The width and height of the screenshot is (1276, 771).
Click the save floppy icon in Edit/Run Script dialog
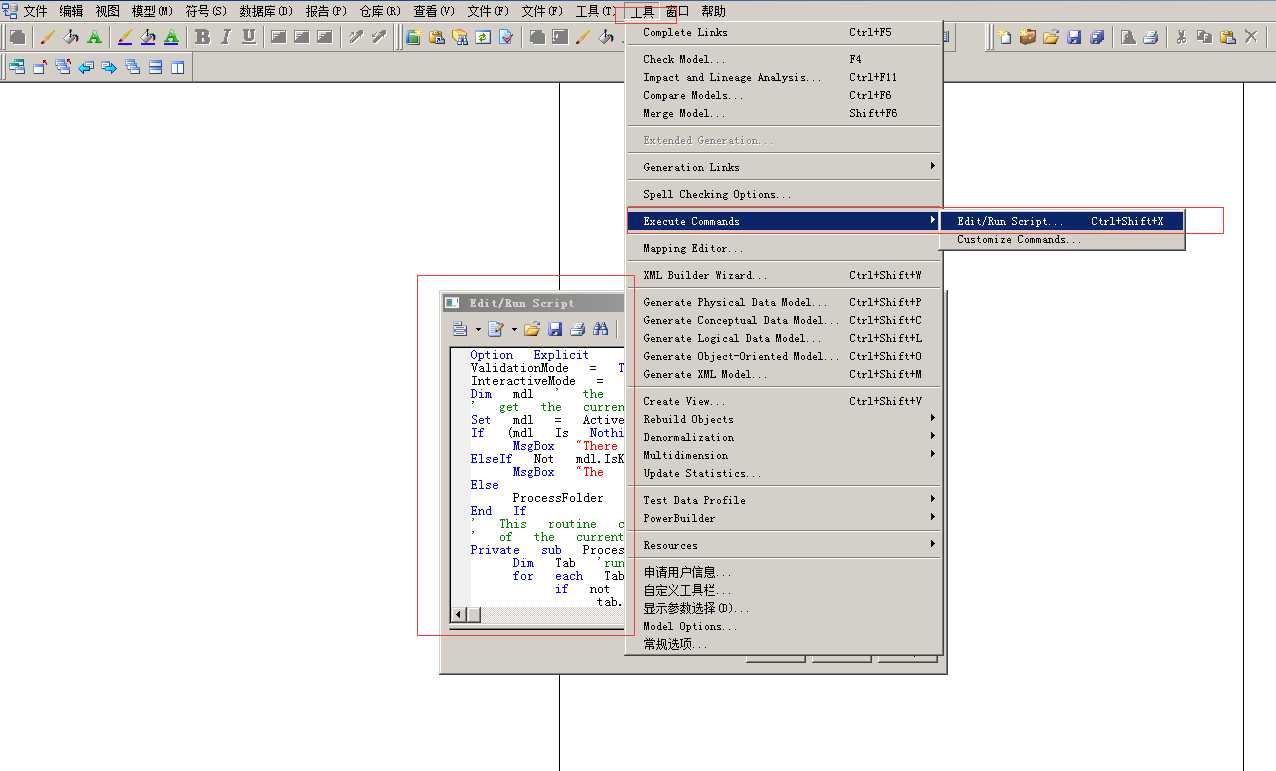point(555,328)
